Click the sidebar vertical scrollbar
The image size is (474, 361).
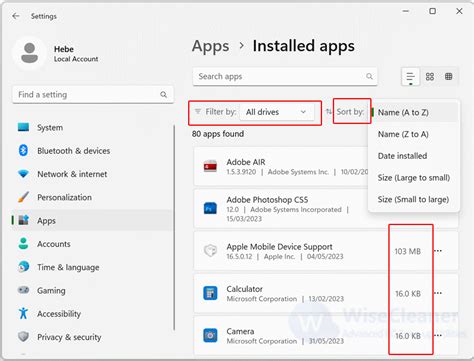click(x=174, y=228)
